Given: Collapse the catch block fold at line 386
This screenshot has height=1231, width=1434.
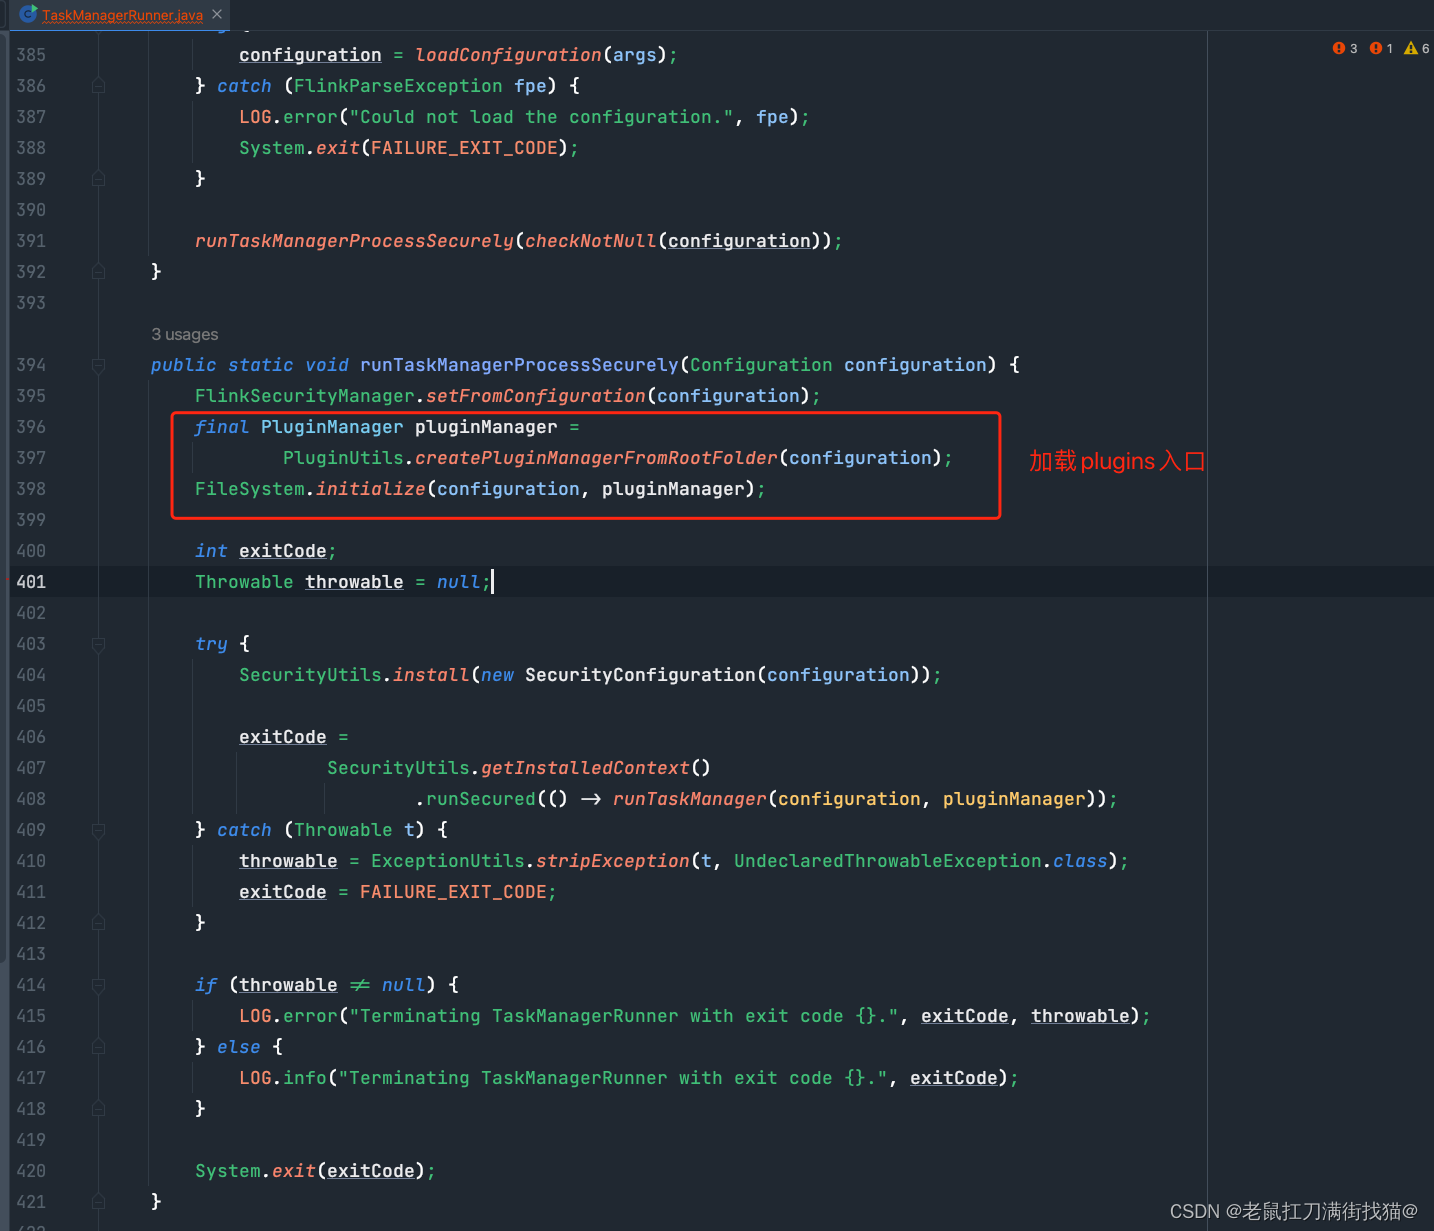Looking at the screenshot, I should pos(98,86).
